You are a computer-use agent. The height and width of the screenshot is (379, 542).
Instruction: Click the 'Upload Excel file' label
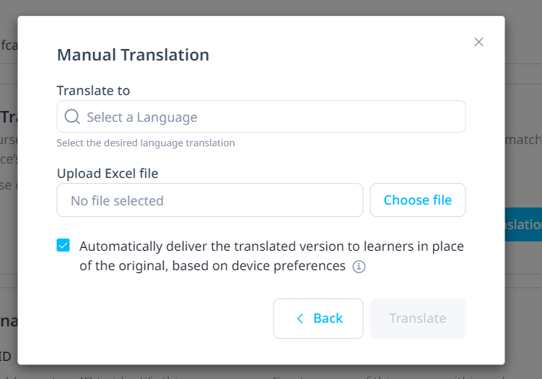(108, 173)
